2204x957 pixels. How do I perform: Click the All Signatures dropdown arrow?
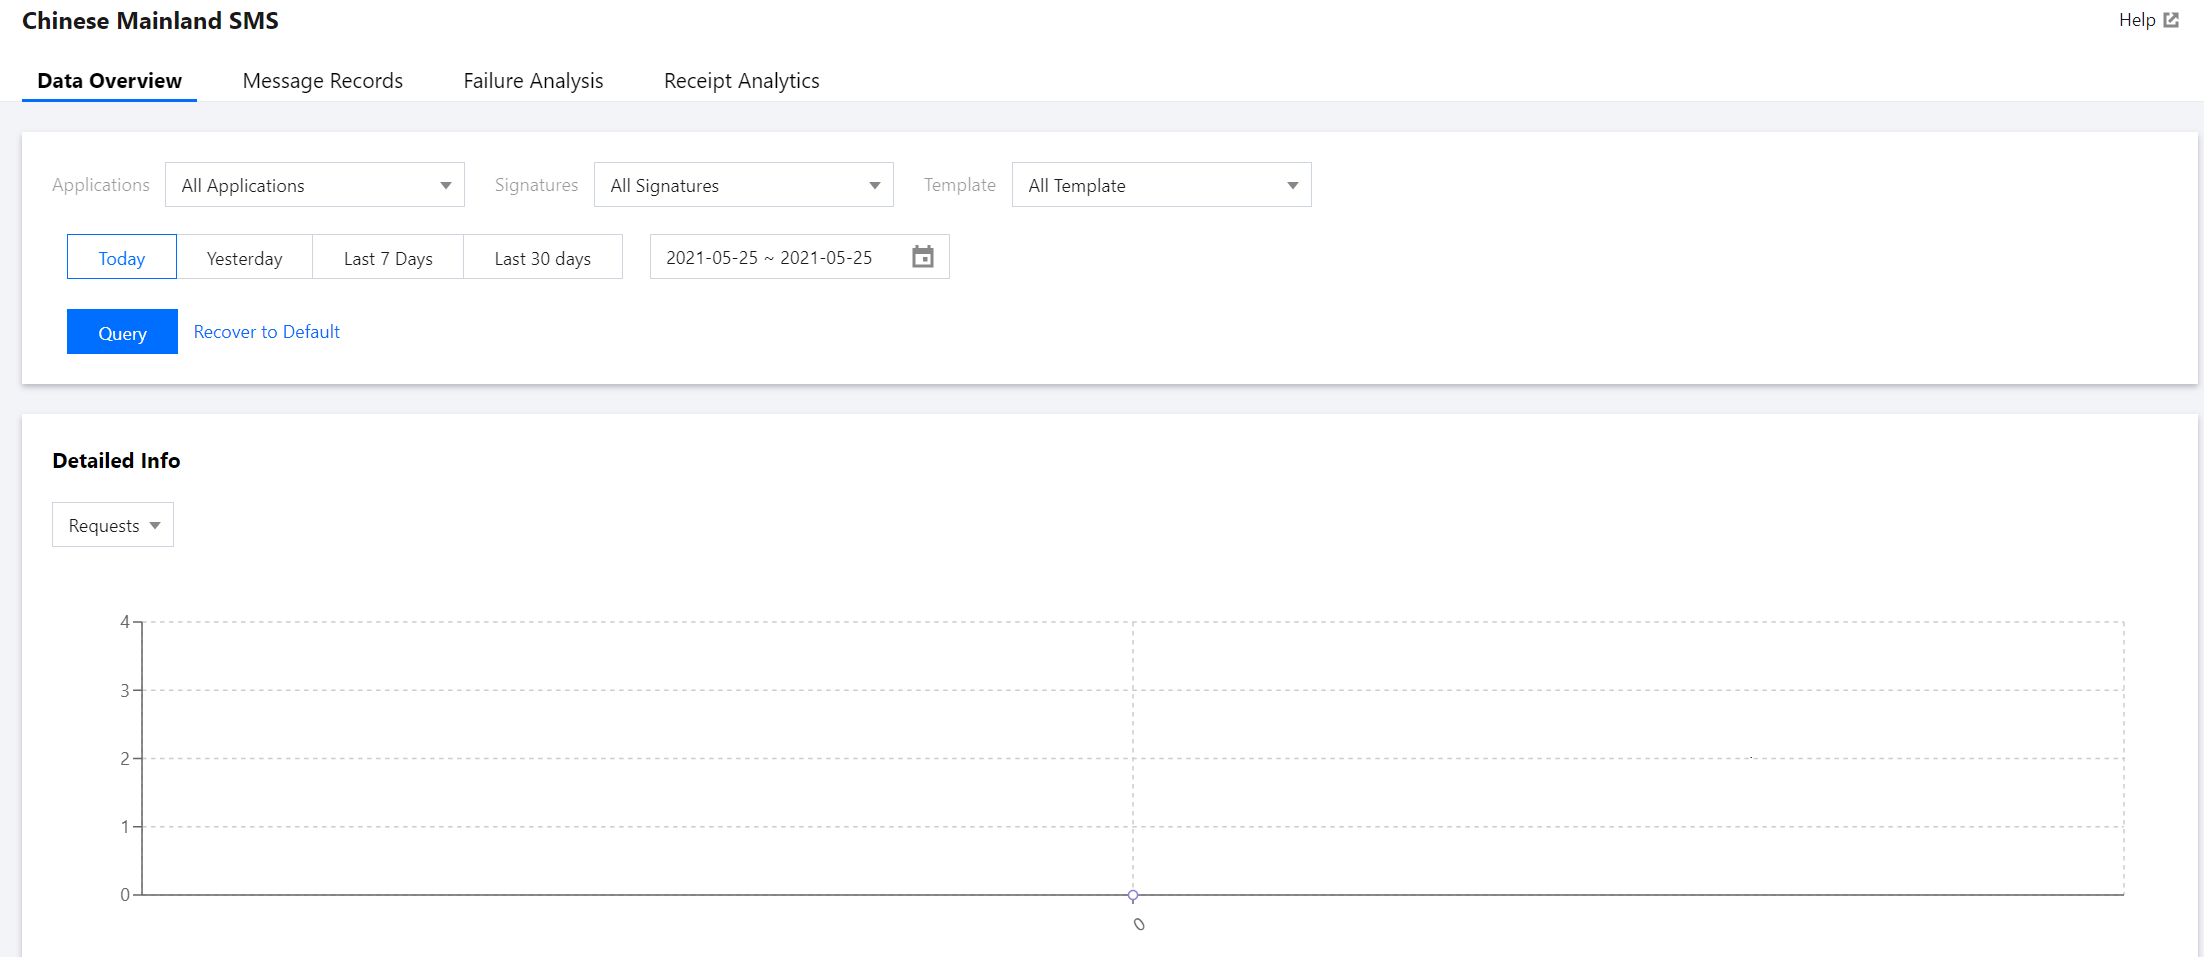875,186
